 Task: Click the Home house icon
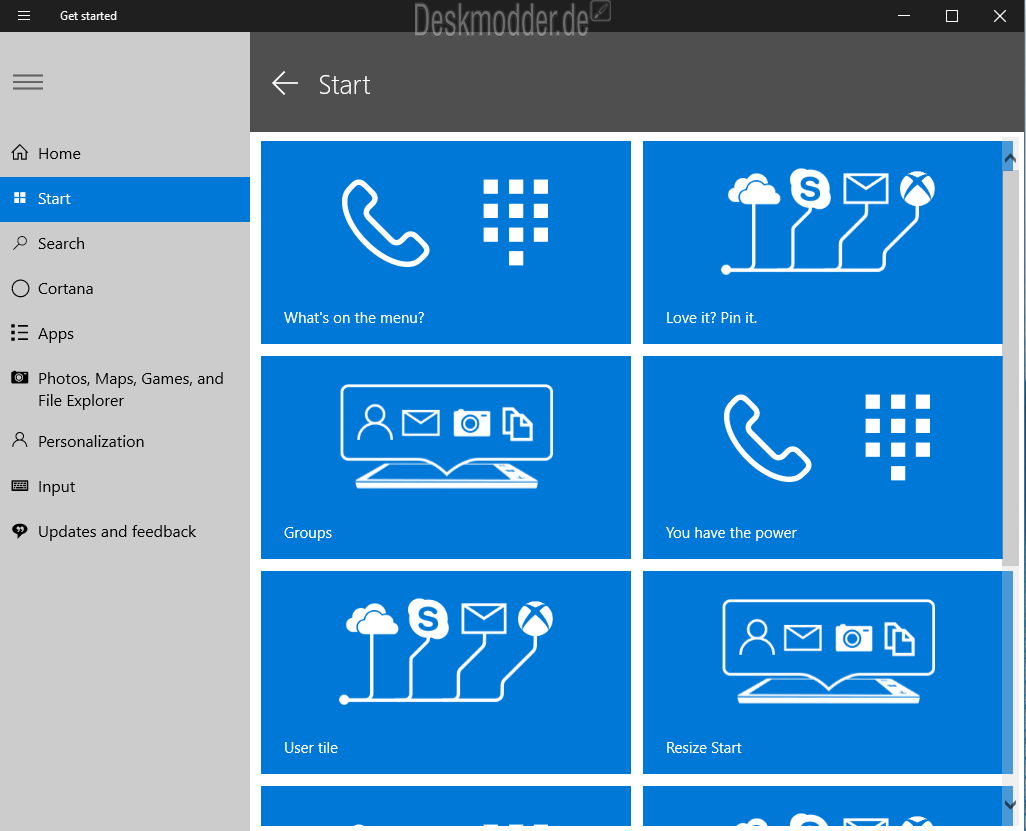20,152
